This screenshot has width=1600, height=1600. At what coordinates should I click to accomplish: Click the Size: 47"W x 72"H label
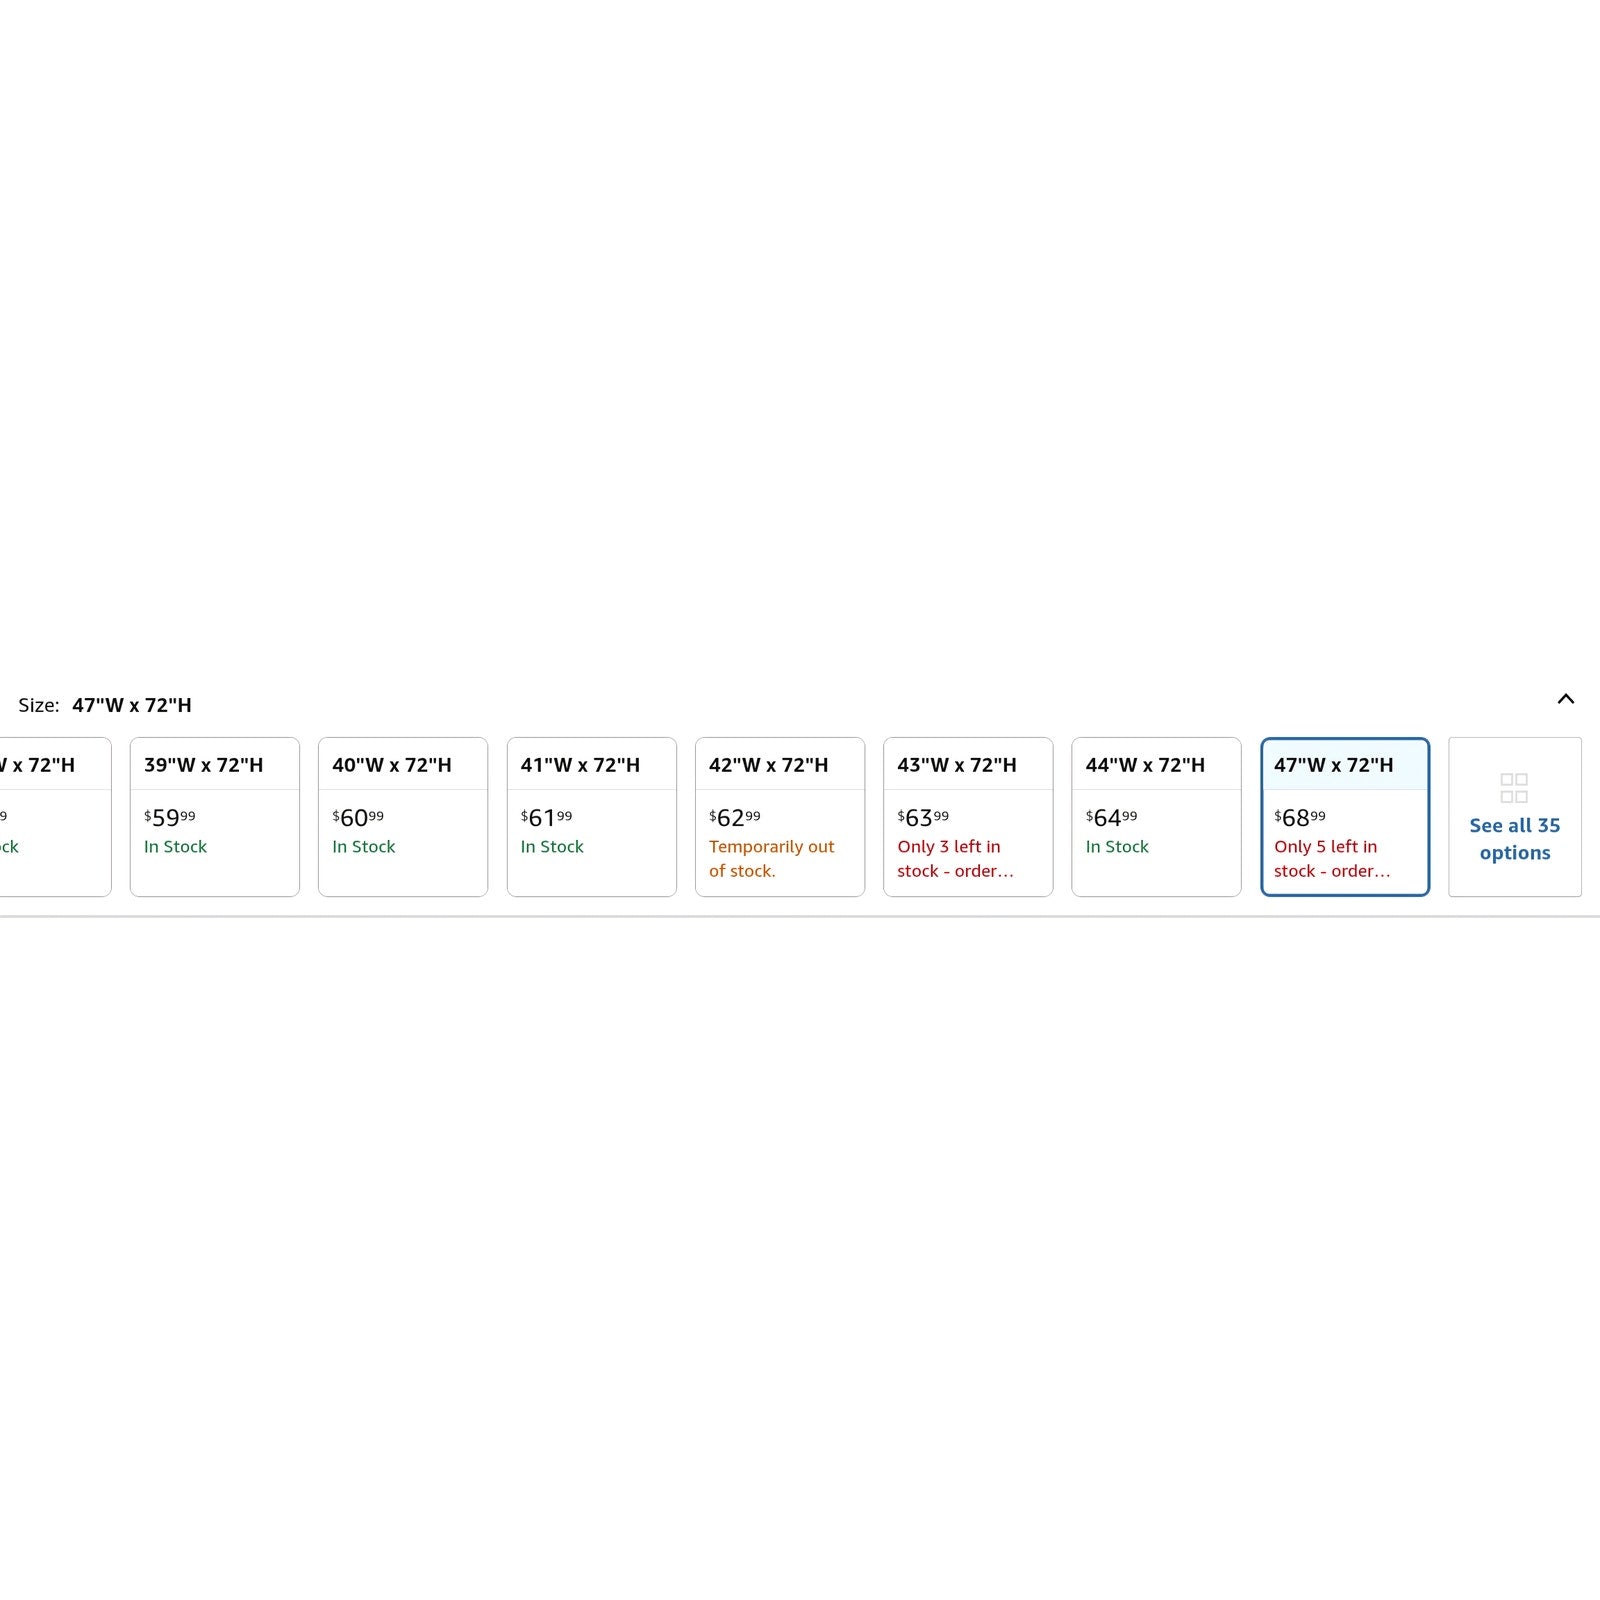coord(105,705)
